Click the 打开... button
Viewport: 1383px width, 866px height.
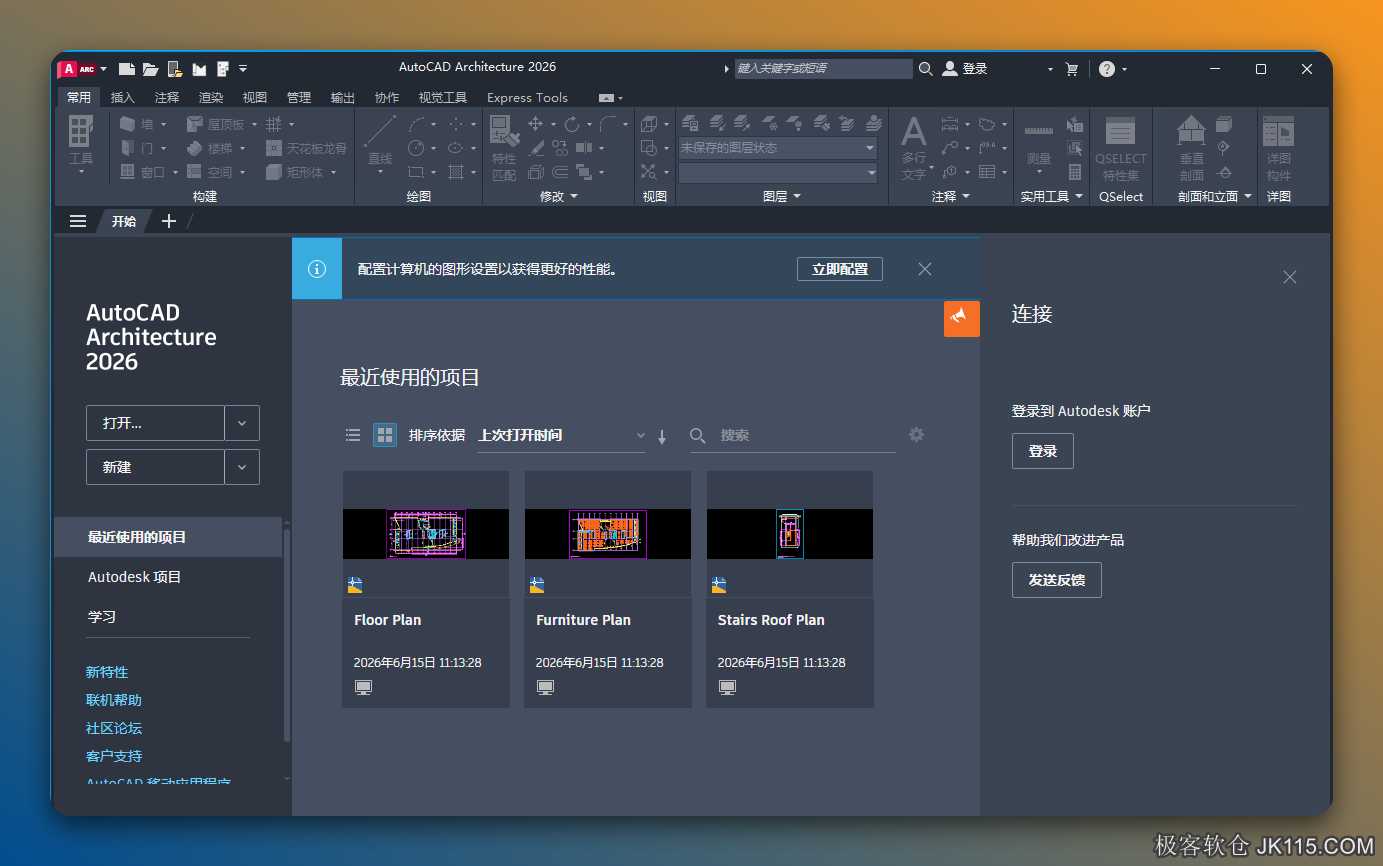click(155, 423)
